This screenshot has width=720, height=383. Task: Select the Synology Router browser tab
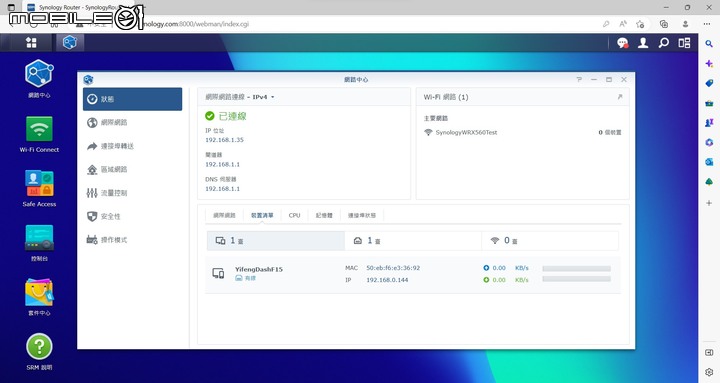[78, 8]
